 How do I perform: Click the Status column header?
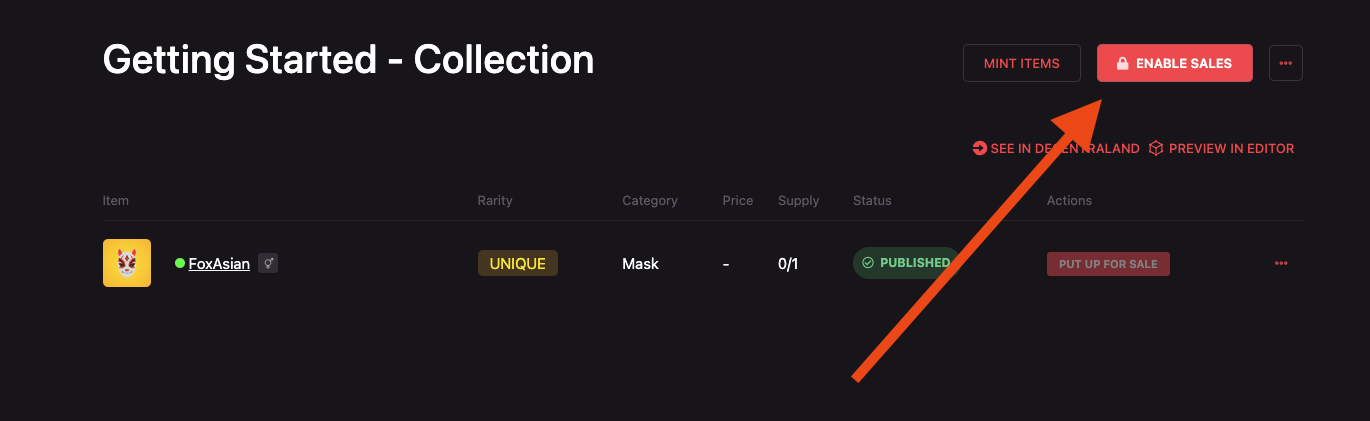coord(872,201)
